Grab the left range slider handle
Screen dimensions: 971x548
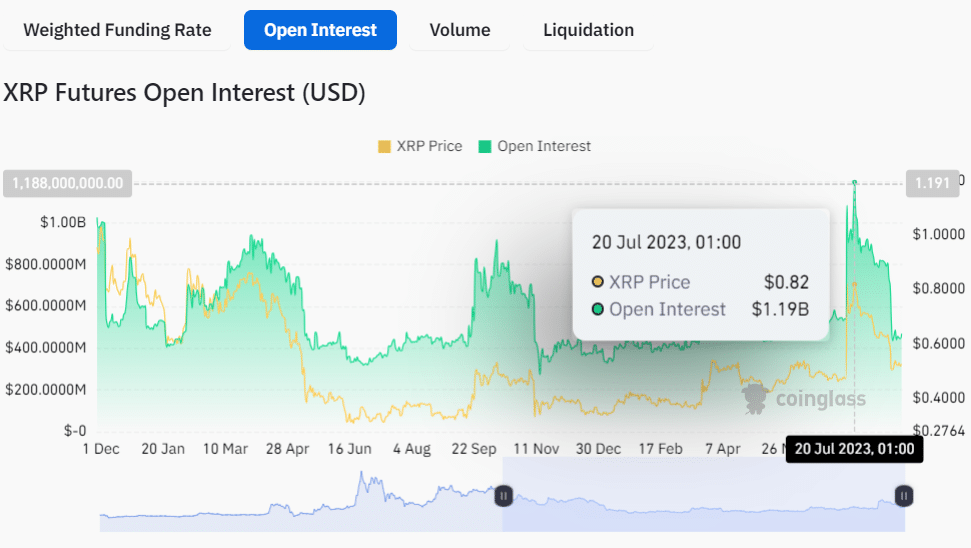(503, 496)
